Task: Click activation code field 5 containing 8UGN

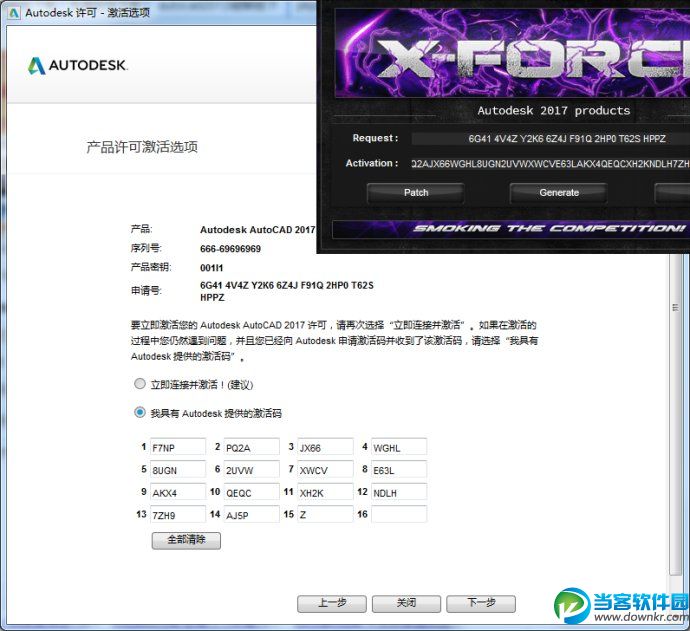Action: tap(178, 470)
